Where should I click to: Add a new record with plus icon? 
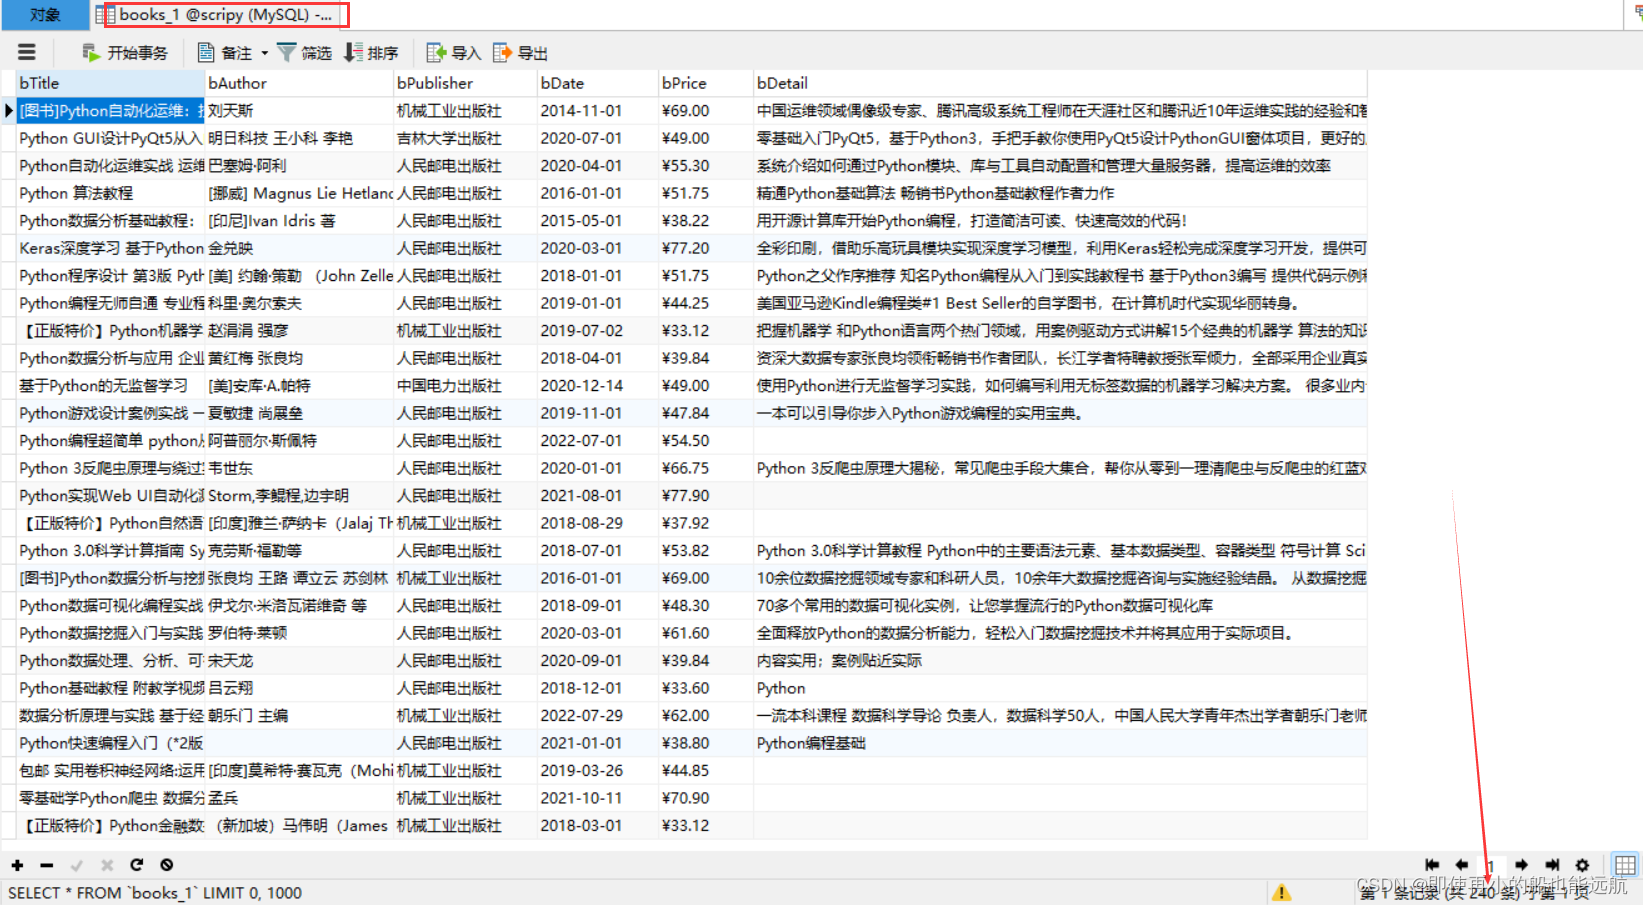(17, 865)
